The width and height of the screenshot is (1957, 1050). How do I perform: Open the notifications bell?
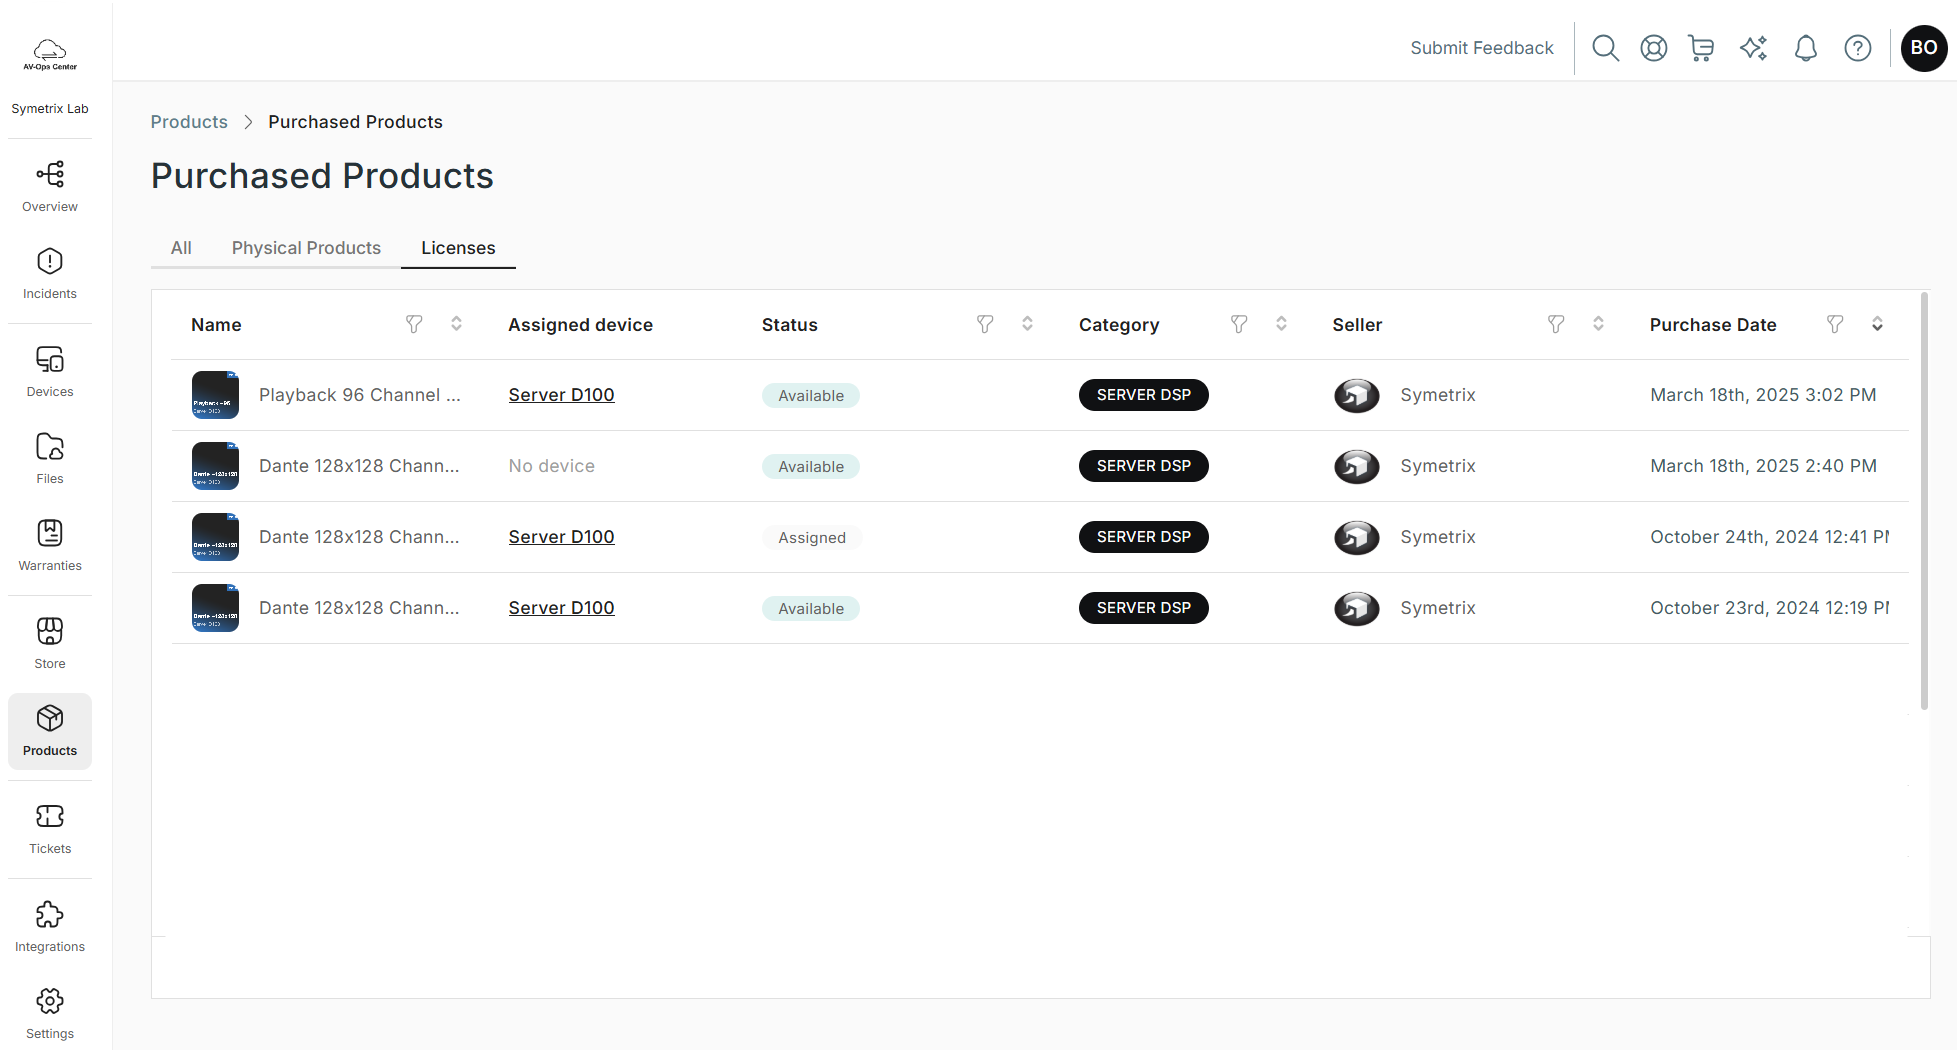tap(1805, 48)
